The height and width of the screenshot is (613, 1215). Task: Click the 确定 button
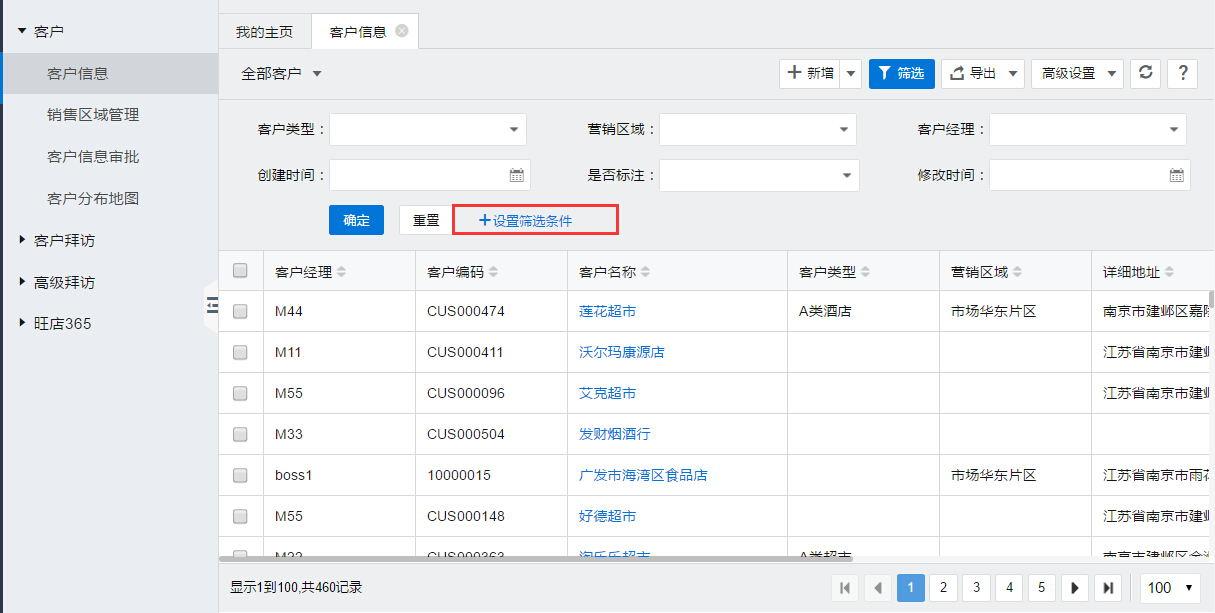[x=356, y=220]
